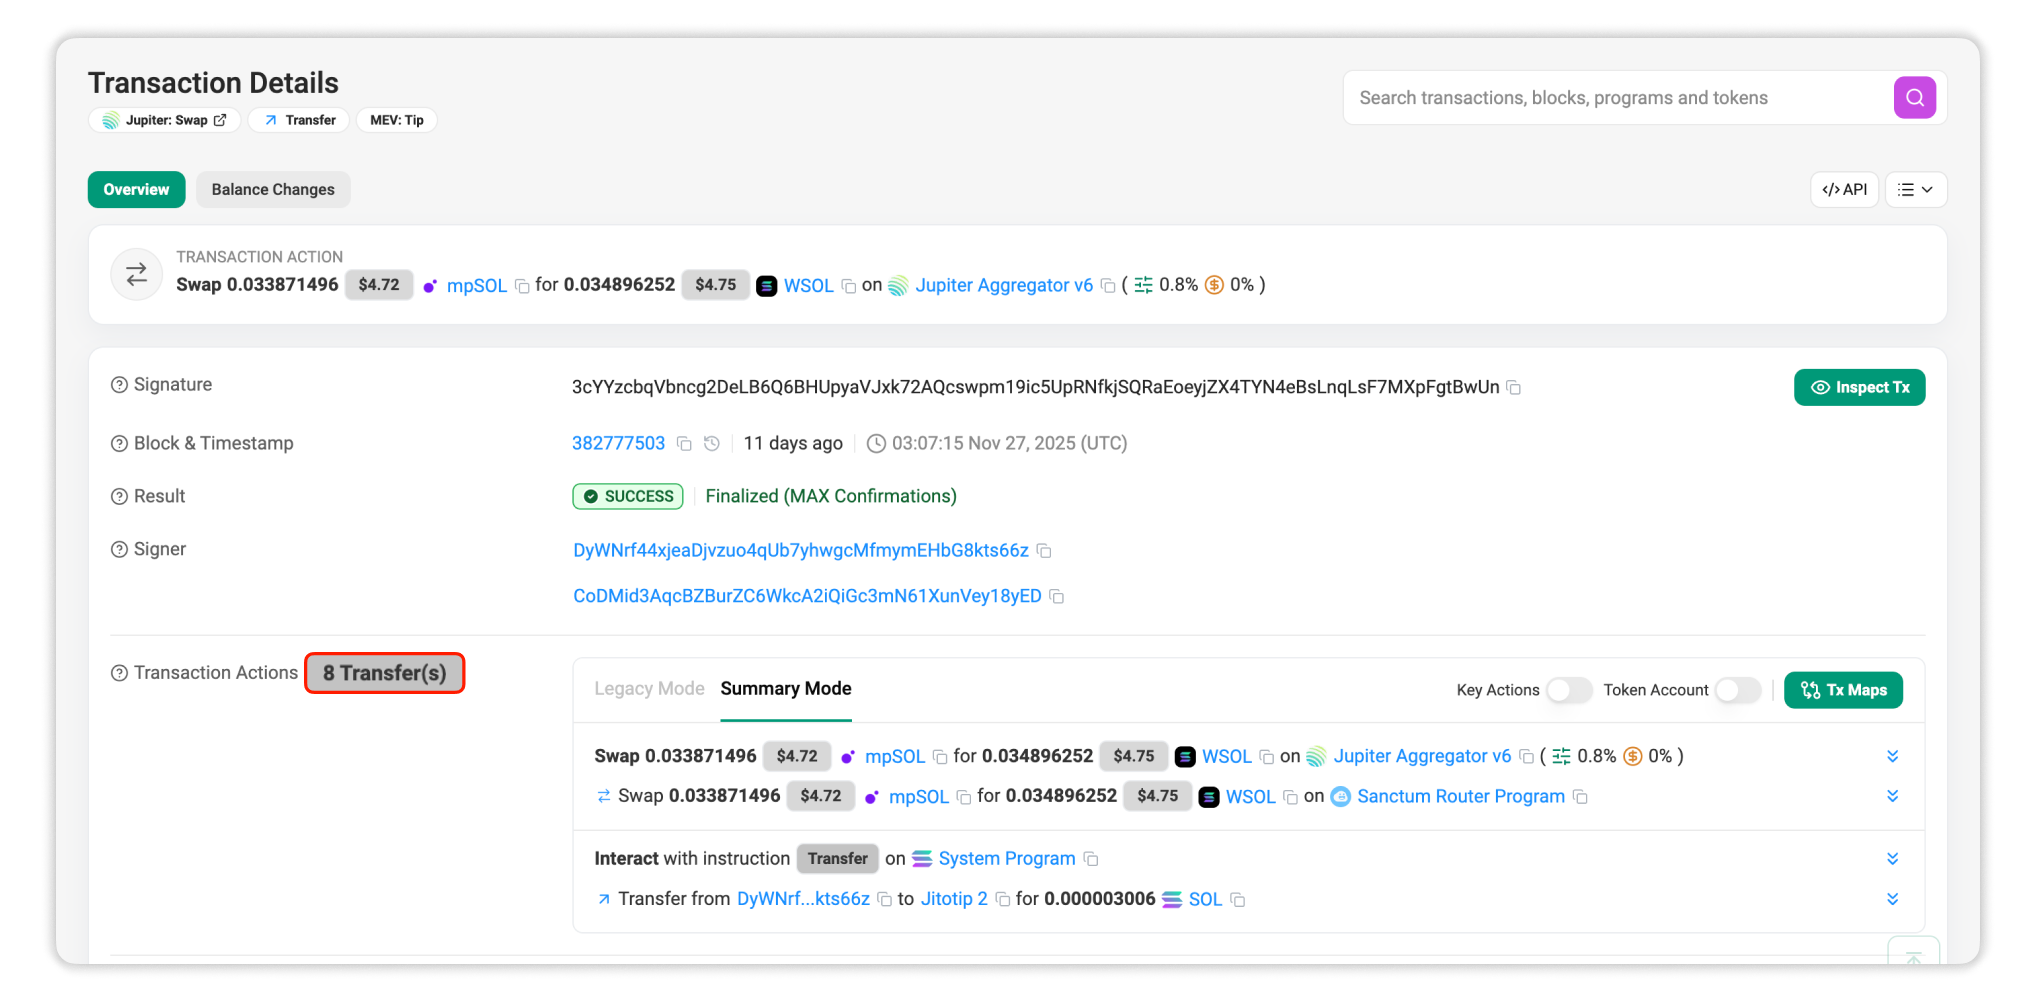Copy the Jupiter Aggregator v6 program address

pos(1108,285)
